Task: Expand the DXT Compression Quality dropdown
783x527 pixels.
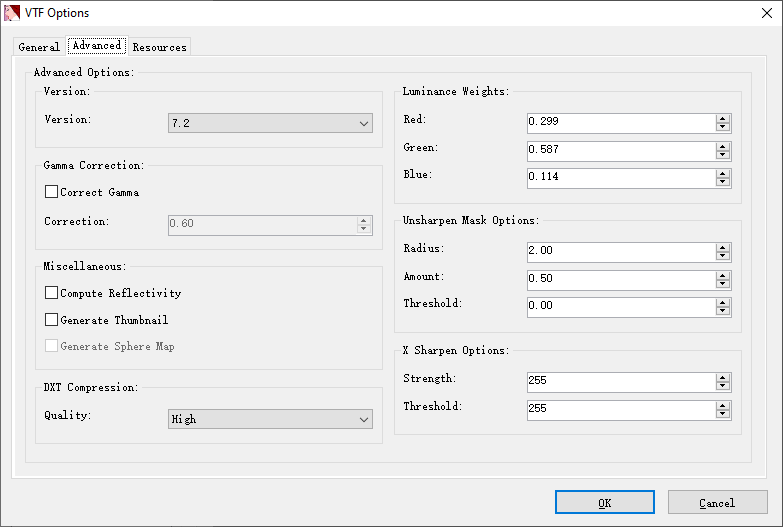Action: pyautogui.click(x=270, y=419)
